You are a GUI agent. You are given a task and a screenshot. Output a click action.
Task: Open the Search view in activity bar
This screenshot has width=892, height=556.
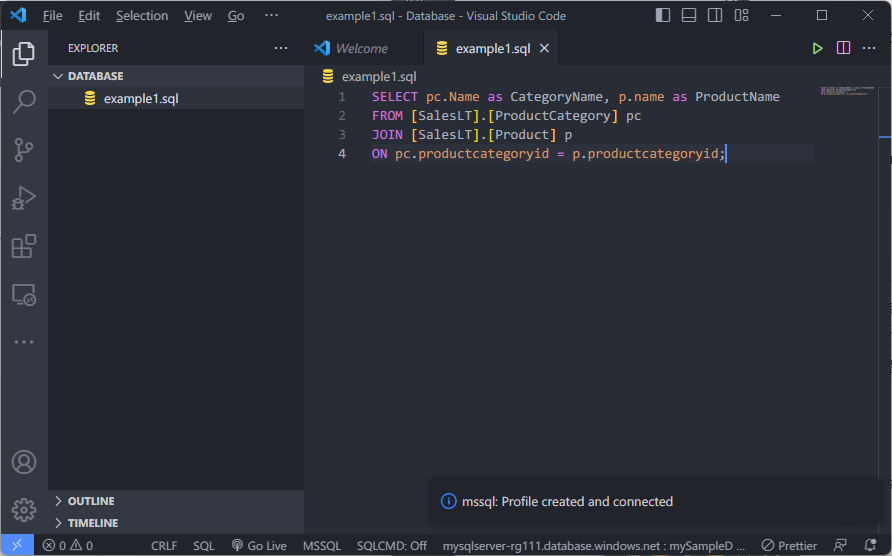point(24,102)
